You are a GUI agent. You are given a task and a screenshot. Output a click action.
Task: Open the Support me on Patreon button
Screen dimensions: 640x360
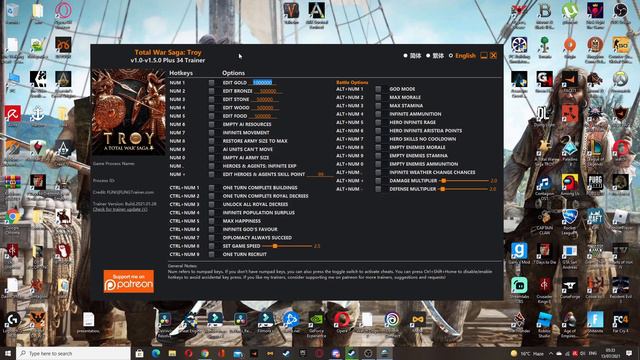[x=129, y=281]
